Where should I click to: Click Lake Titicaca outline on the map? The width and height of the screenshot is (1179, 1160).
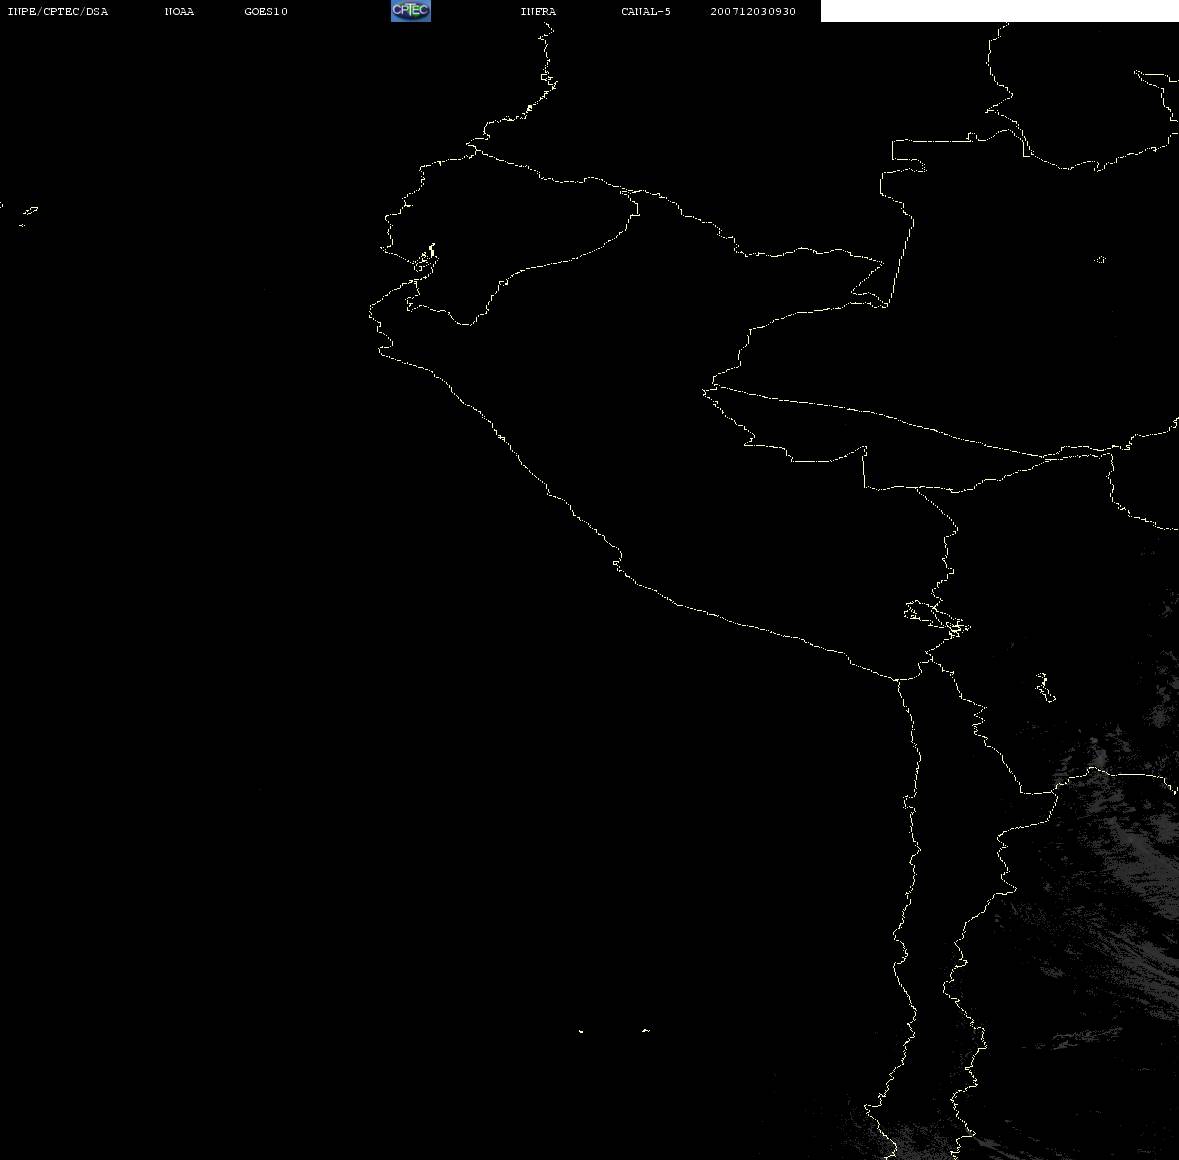(936, 616)
